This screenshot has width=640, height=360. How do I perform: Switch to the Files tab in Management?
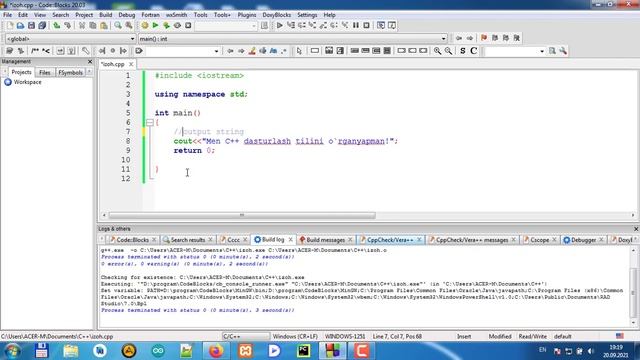pos(44,72)
